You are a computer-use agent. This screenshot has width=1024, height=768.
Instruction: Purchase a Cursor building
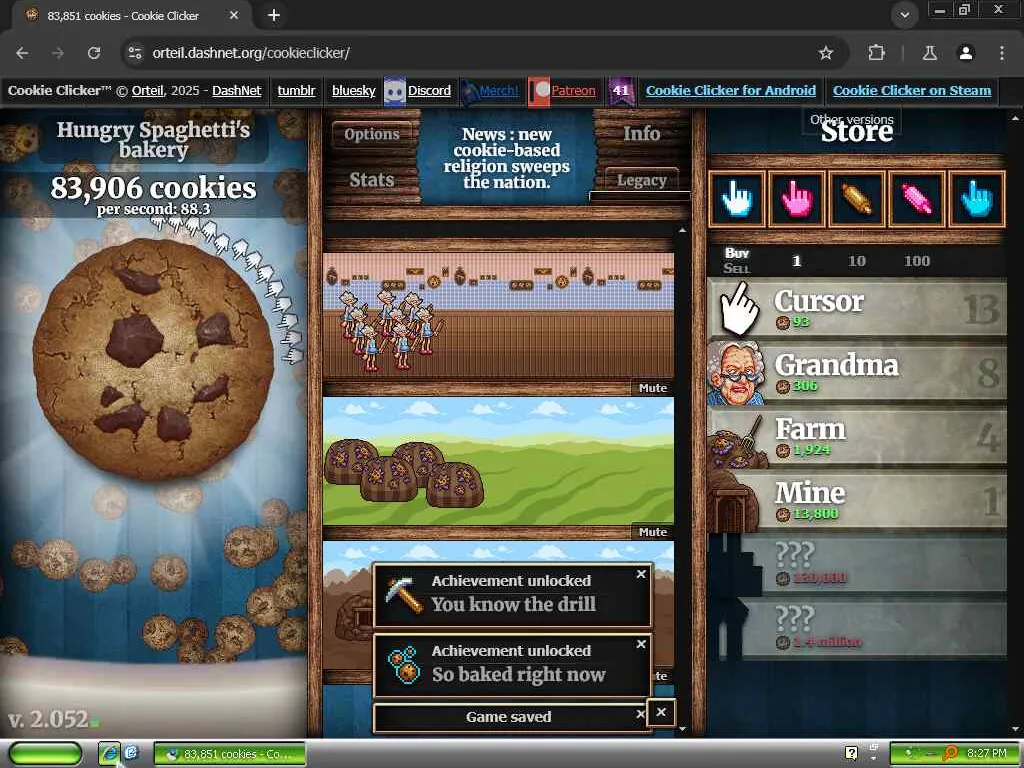point(857,308)
